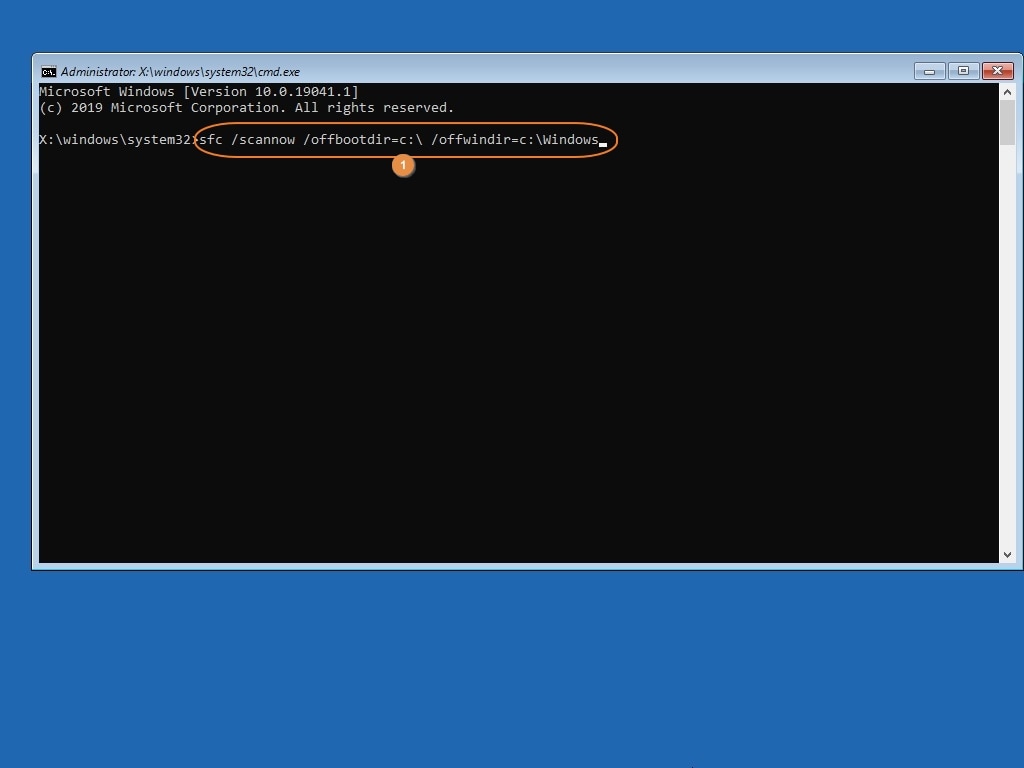Click the scrollbar up arrow
This screenshot has height=768, width=1024.
point(1007,92)
